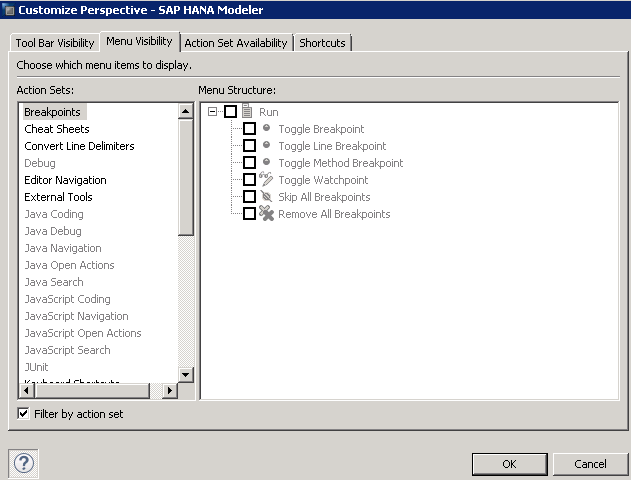This screenshot has height=480, width=631.
Task: Disable the Filter by action set checkbox
Action: [24, 413]
